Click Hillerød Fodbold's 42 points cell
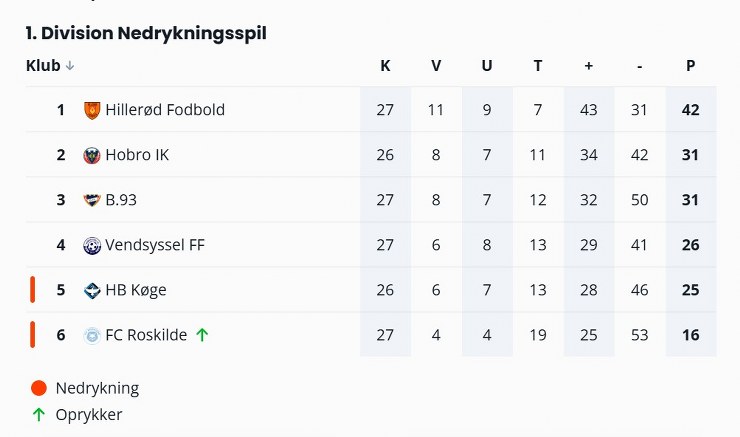 pos(690,110)
